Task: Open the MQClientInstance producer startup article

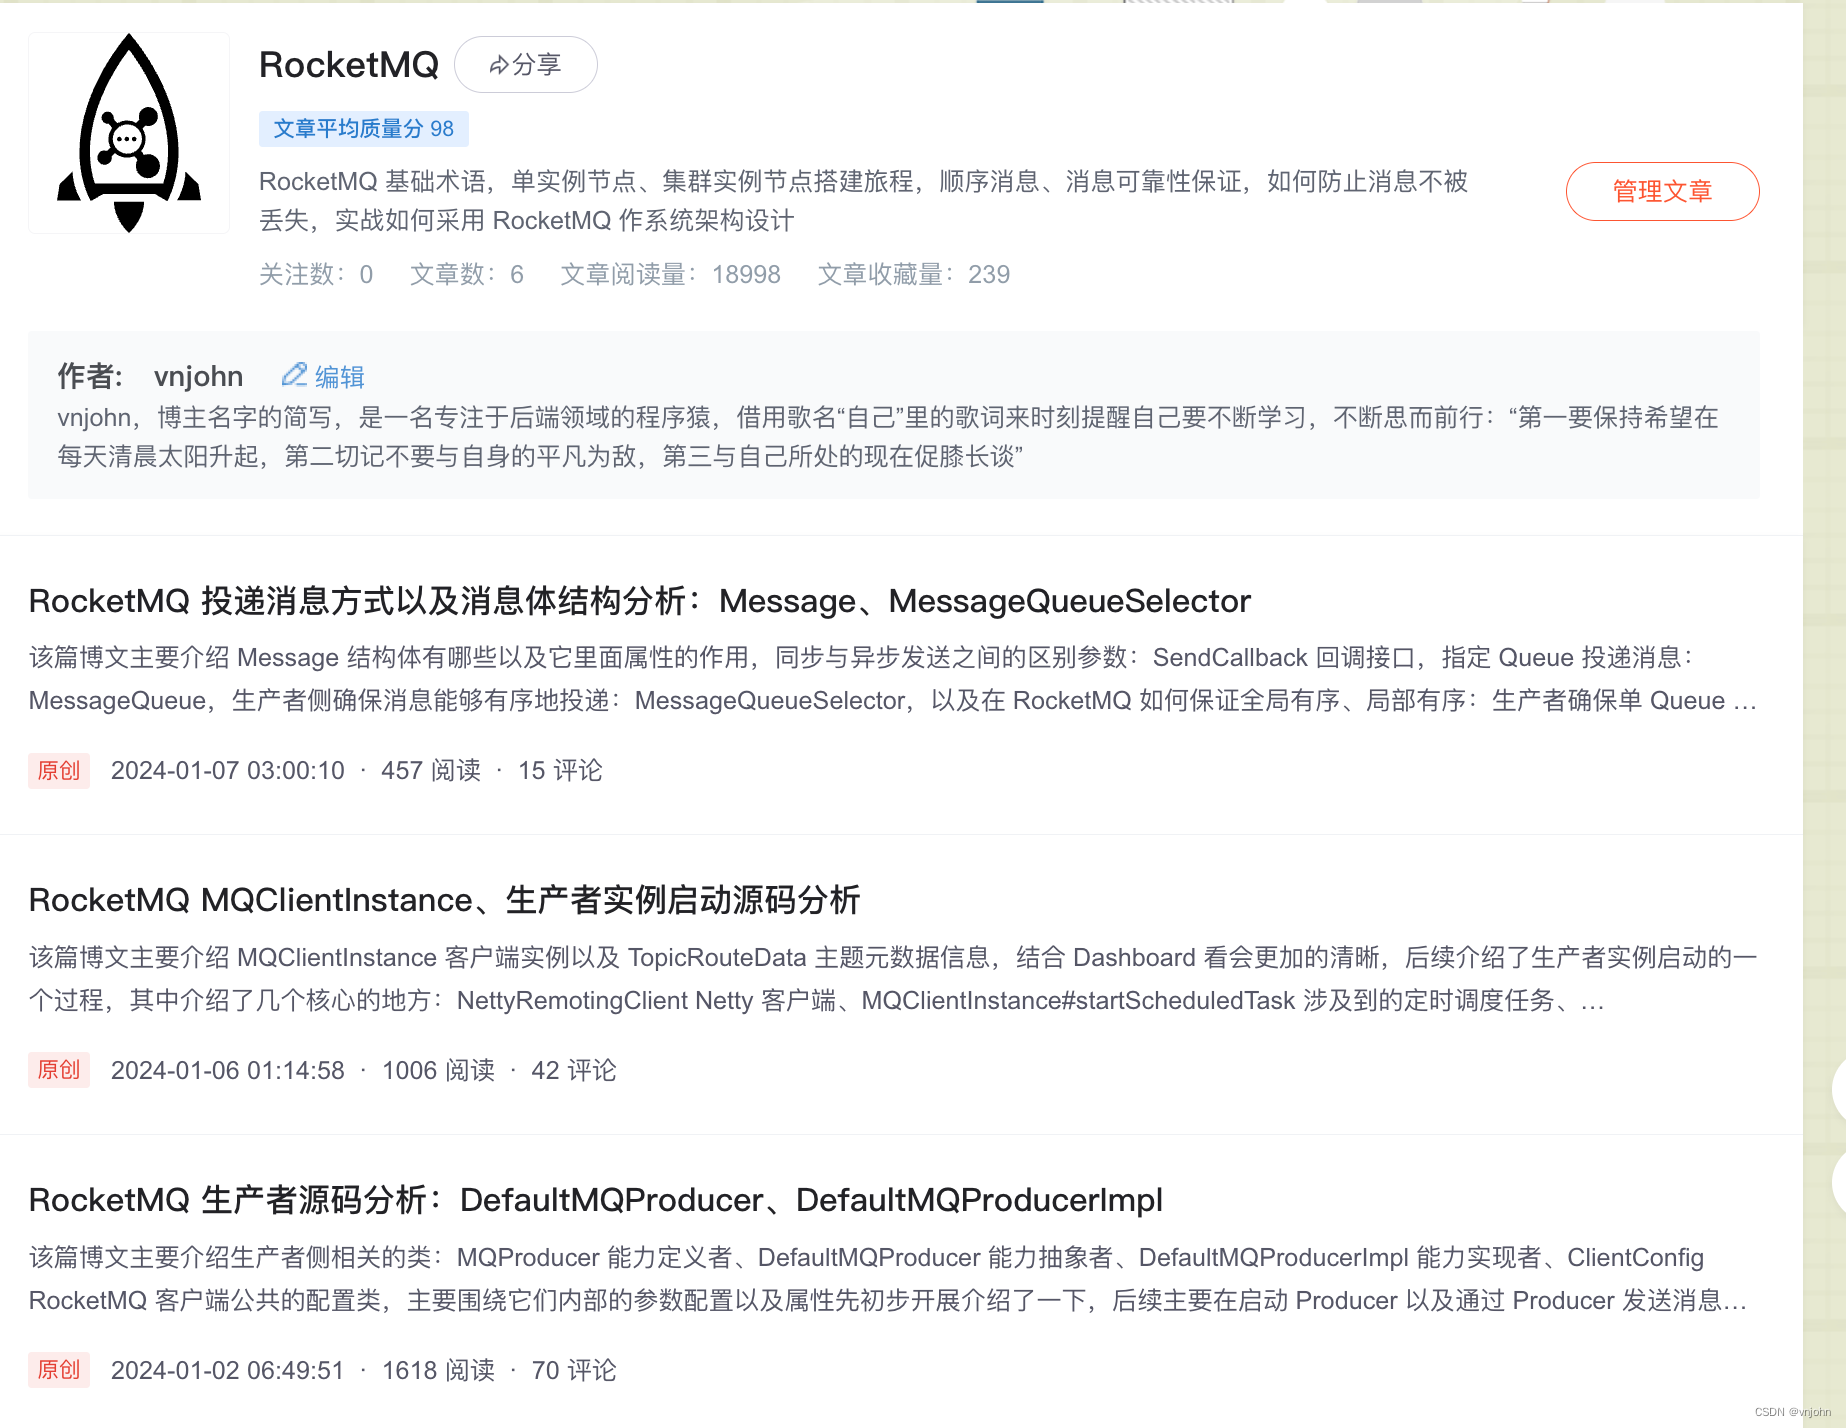Action: point(444,900)
